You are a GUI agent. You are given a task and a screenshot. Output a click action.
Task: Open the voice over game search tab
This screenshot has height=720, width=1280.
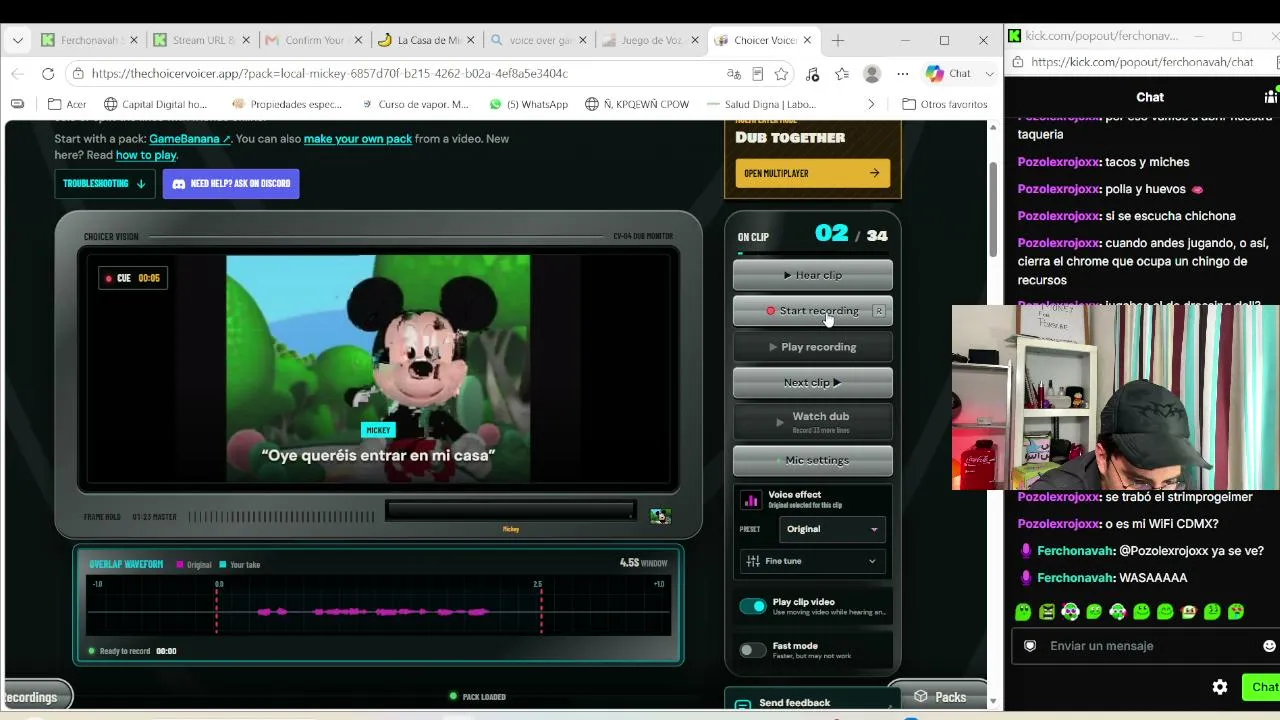coord(539,40)
